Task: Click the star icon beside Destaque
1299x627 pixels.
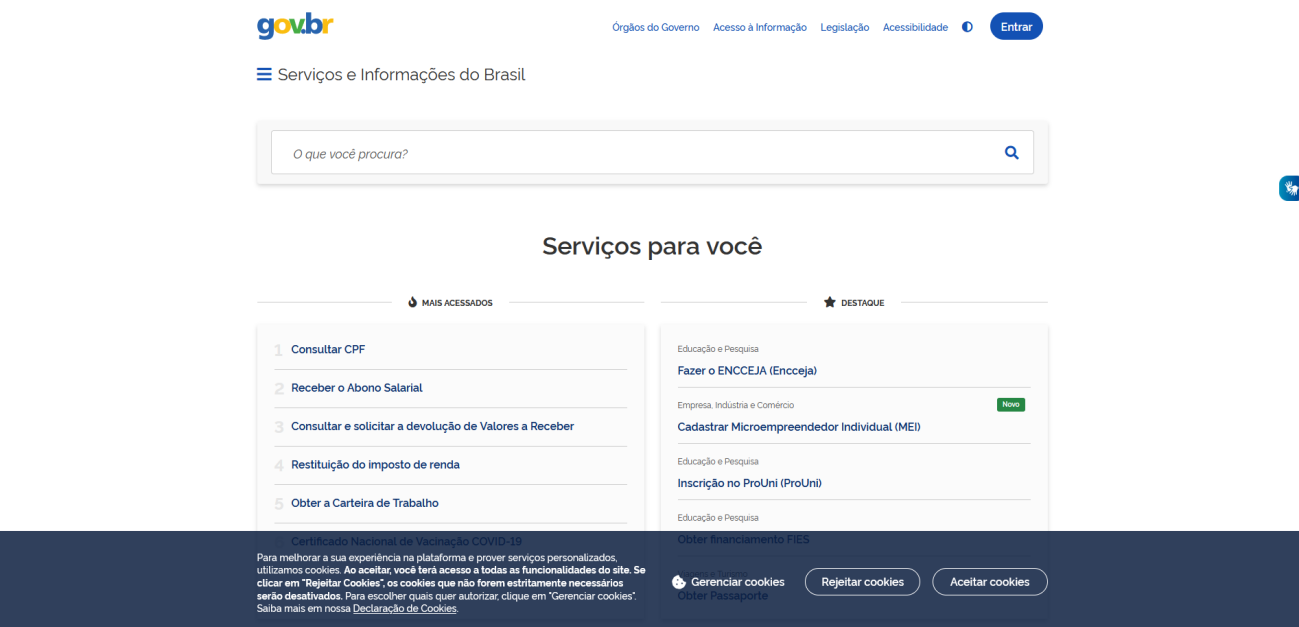Action: [x=829, y=303]
